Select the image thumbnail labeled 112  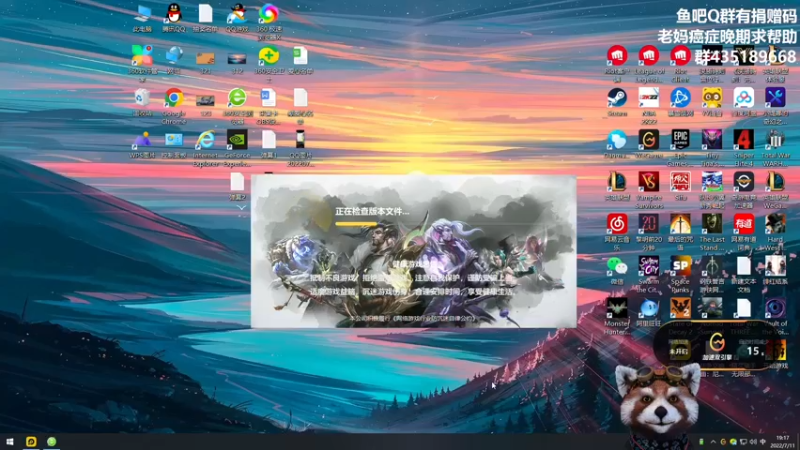237,61
